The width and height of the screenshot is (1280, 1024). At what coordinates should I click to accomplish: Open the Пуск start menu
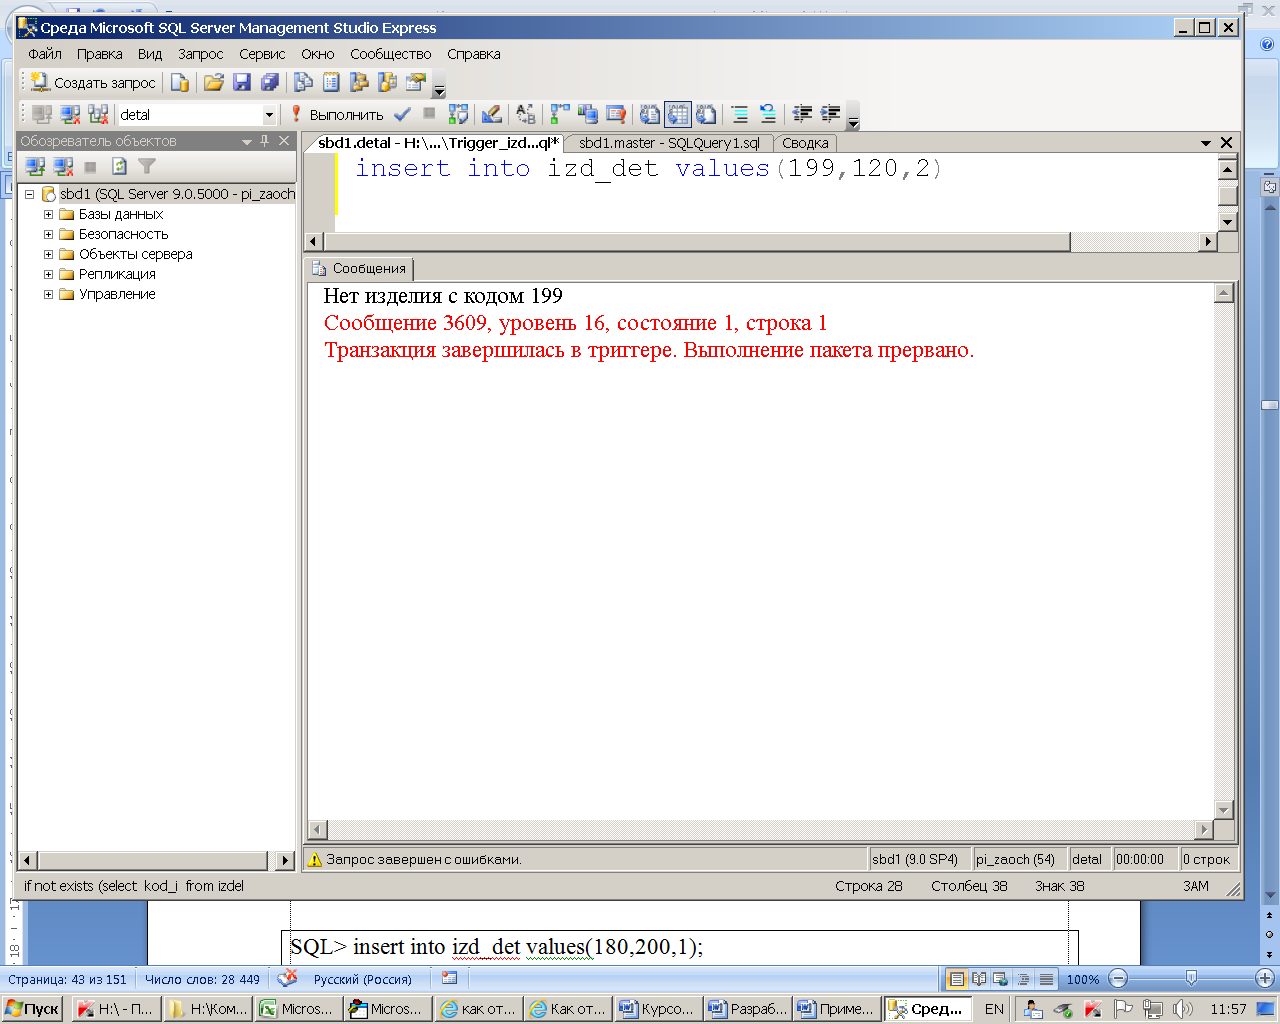33,1009
